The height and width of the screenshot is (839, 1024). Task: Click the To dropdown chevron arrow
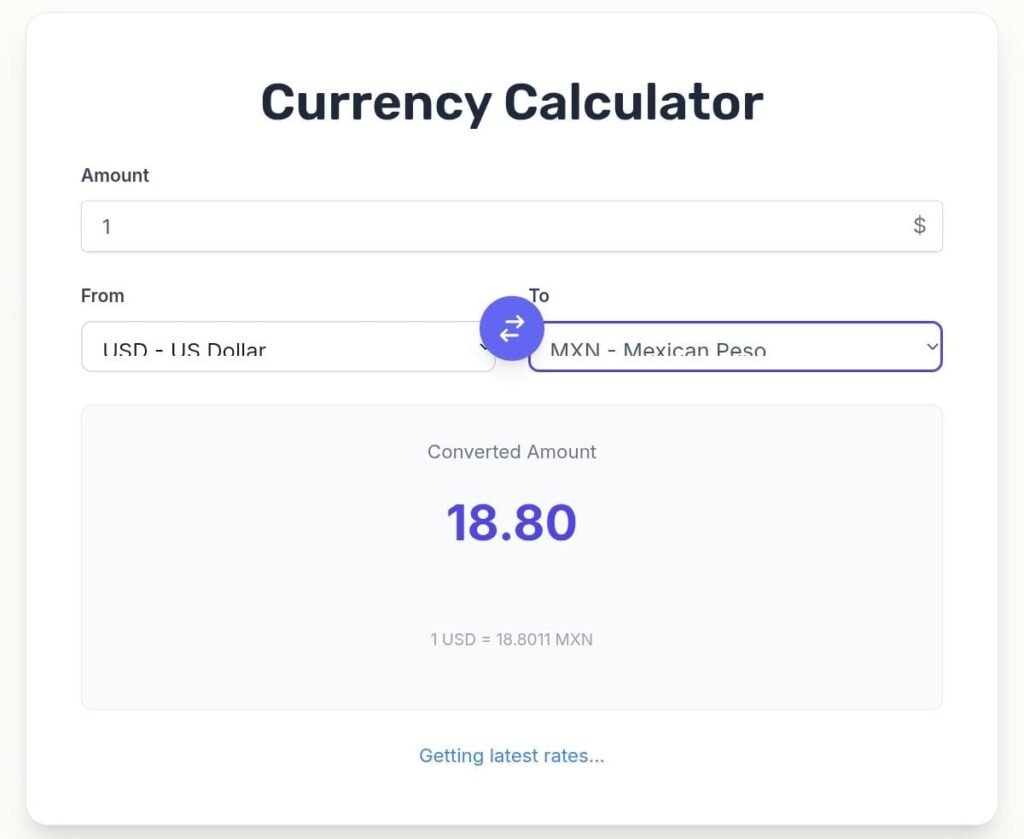pos(931,347)
